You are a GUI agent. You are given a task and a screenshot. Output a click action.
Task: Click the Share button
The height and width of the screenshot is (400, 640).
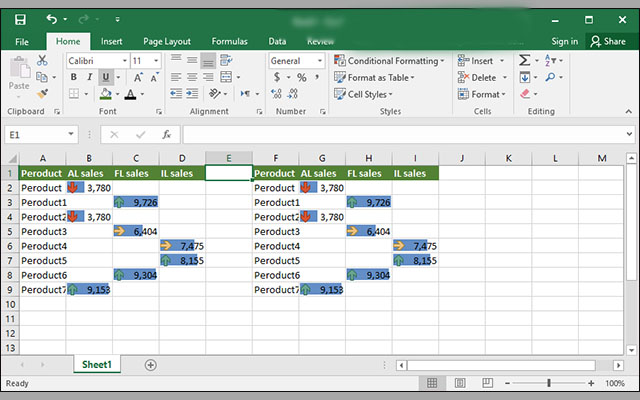608,41
